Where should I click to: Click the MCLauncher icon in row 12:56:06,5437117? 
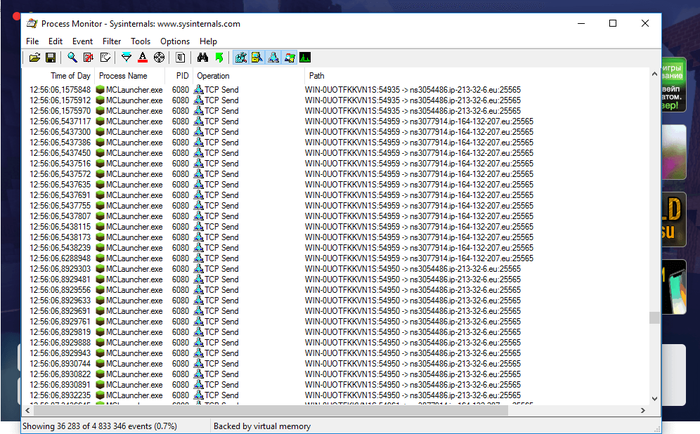coord(100,121)
